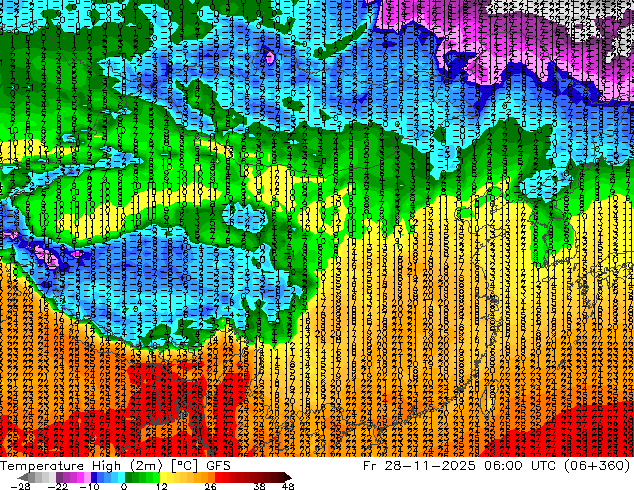The height and width of the screenshot is (490, 634).
Task: Click the "-10" legend label
Action: [x=89, y=486]
